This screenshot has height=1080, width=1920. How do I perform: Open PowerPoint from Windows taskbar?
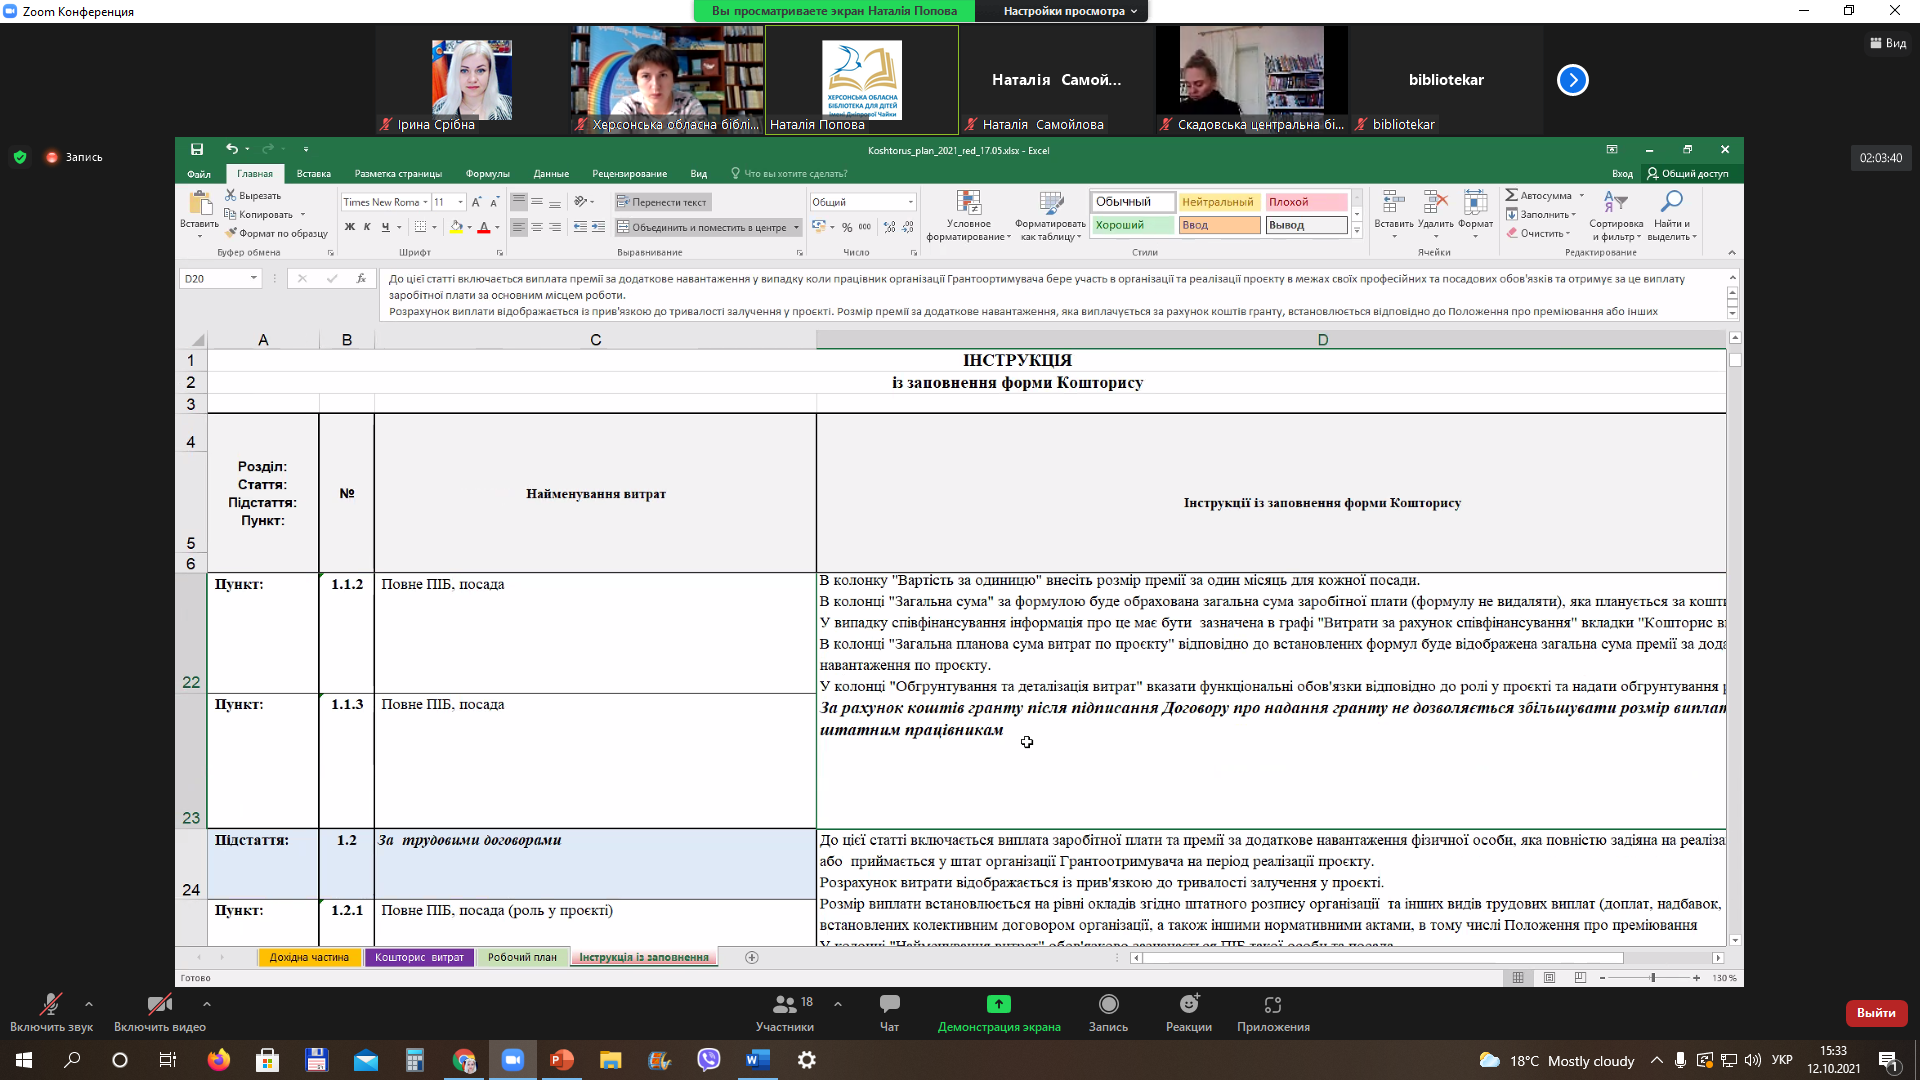(562, 1060)
